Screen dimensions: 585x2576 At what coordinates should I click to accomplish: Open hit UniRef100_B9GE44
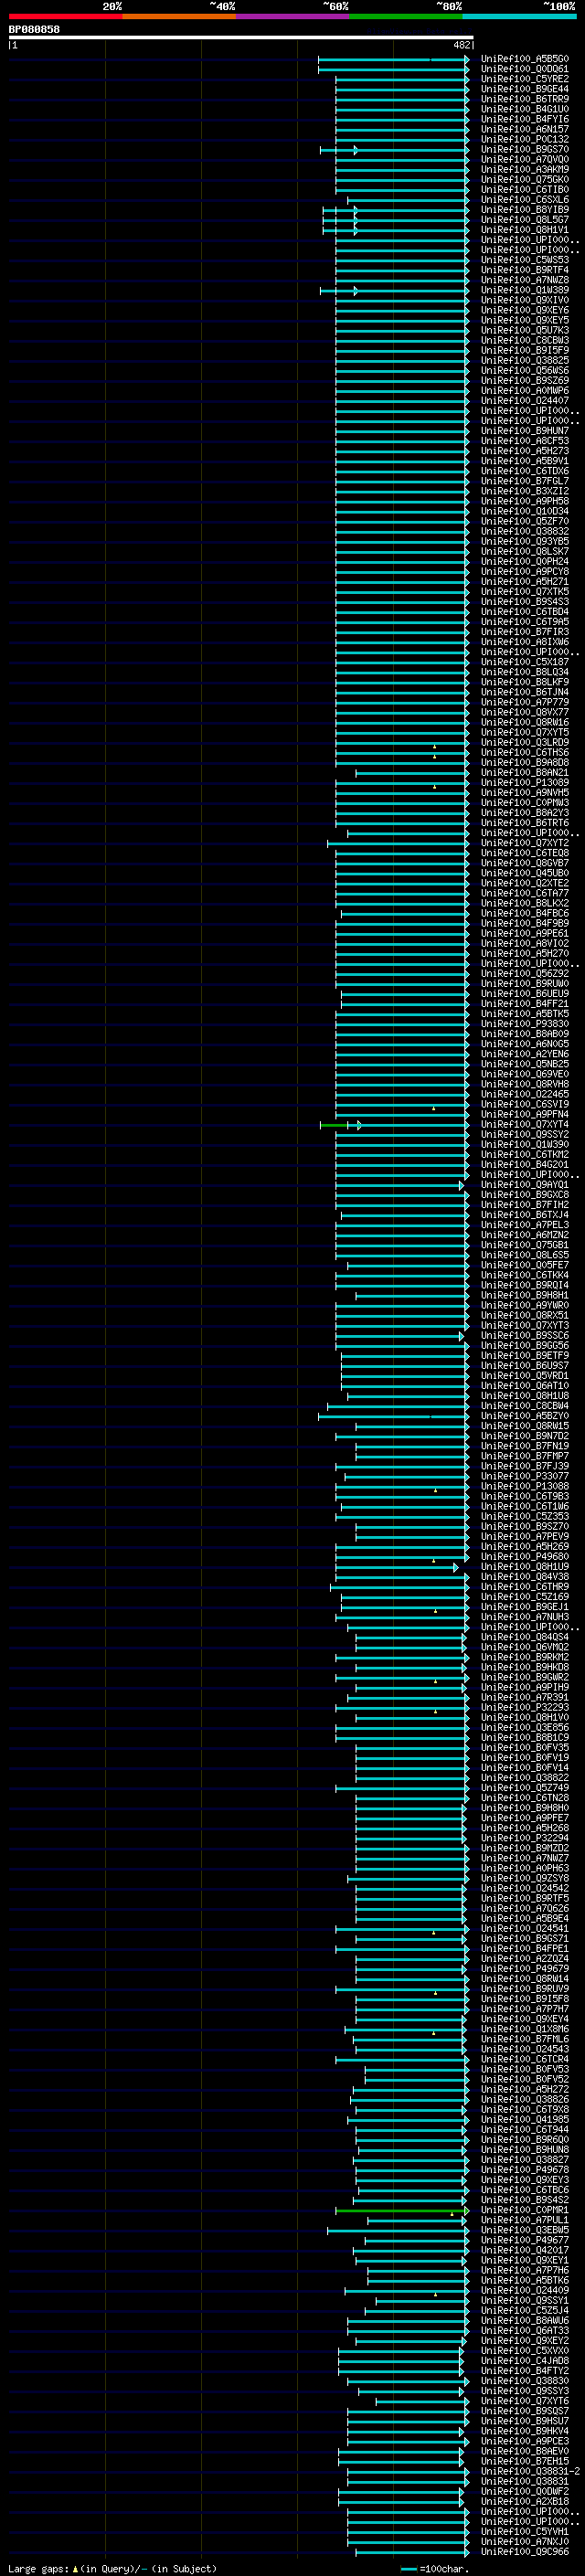coord(524,89)
